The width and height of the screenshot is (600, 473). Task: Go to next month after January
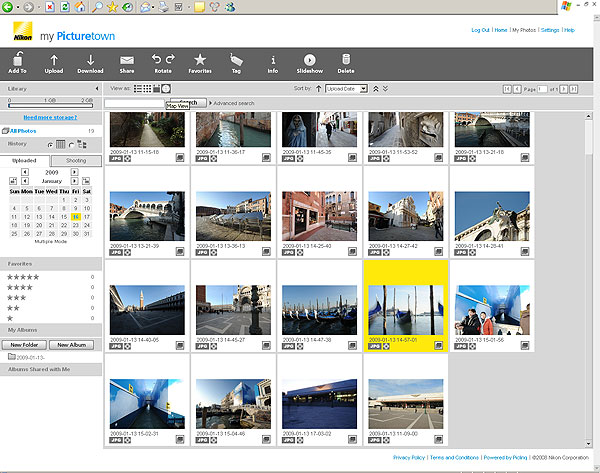click(x=75, y=181)
